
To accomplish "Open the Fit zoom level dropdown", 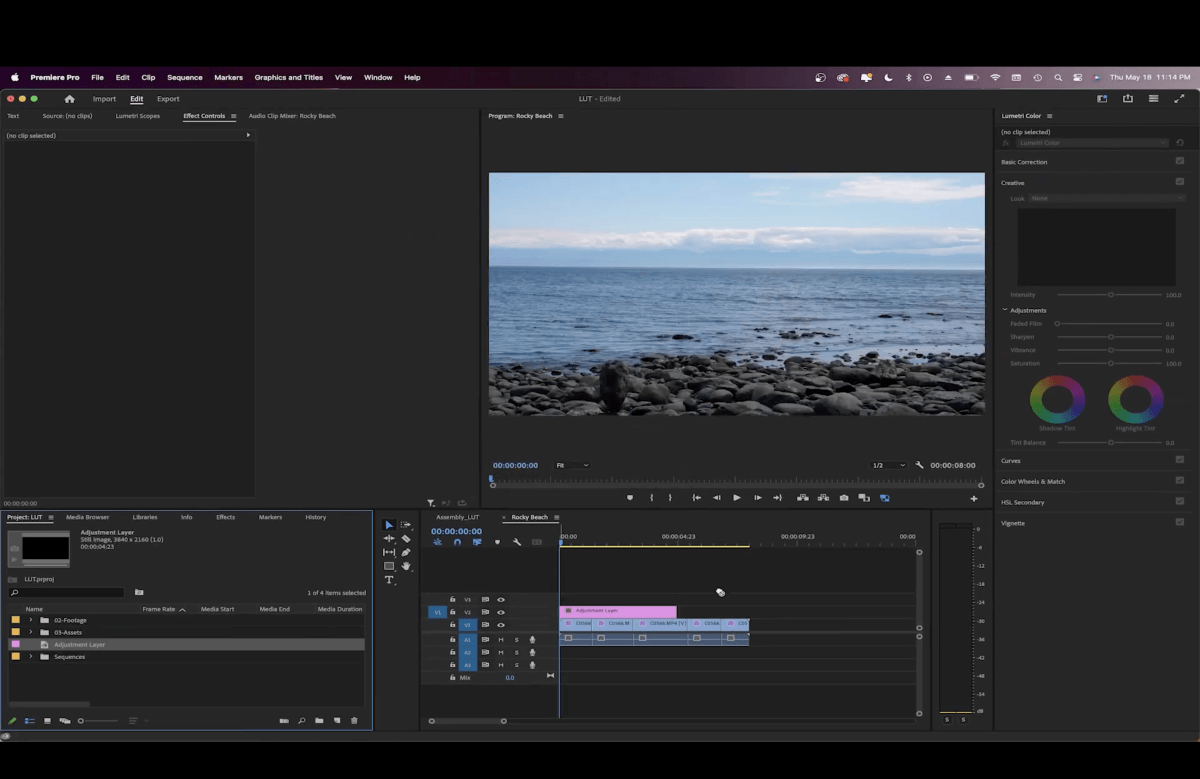I will pos(572,465).
